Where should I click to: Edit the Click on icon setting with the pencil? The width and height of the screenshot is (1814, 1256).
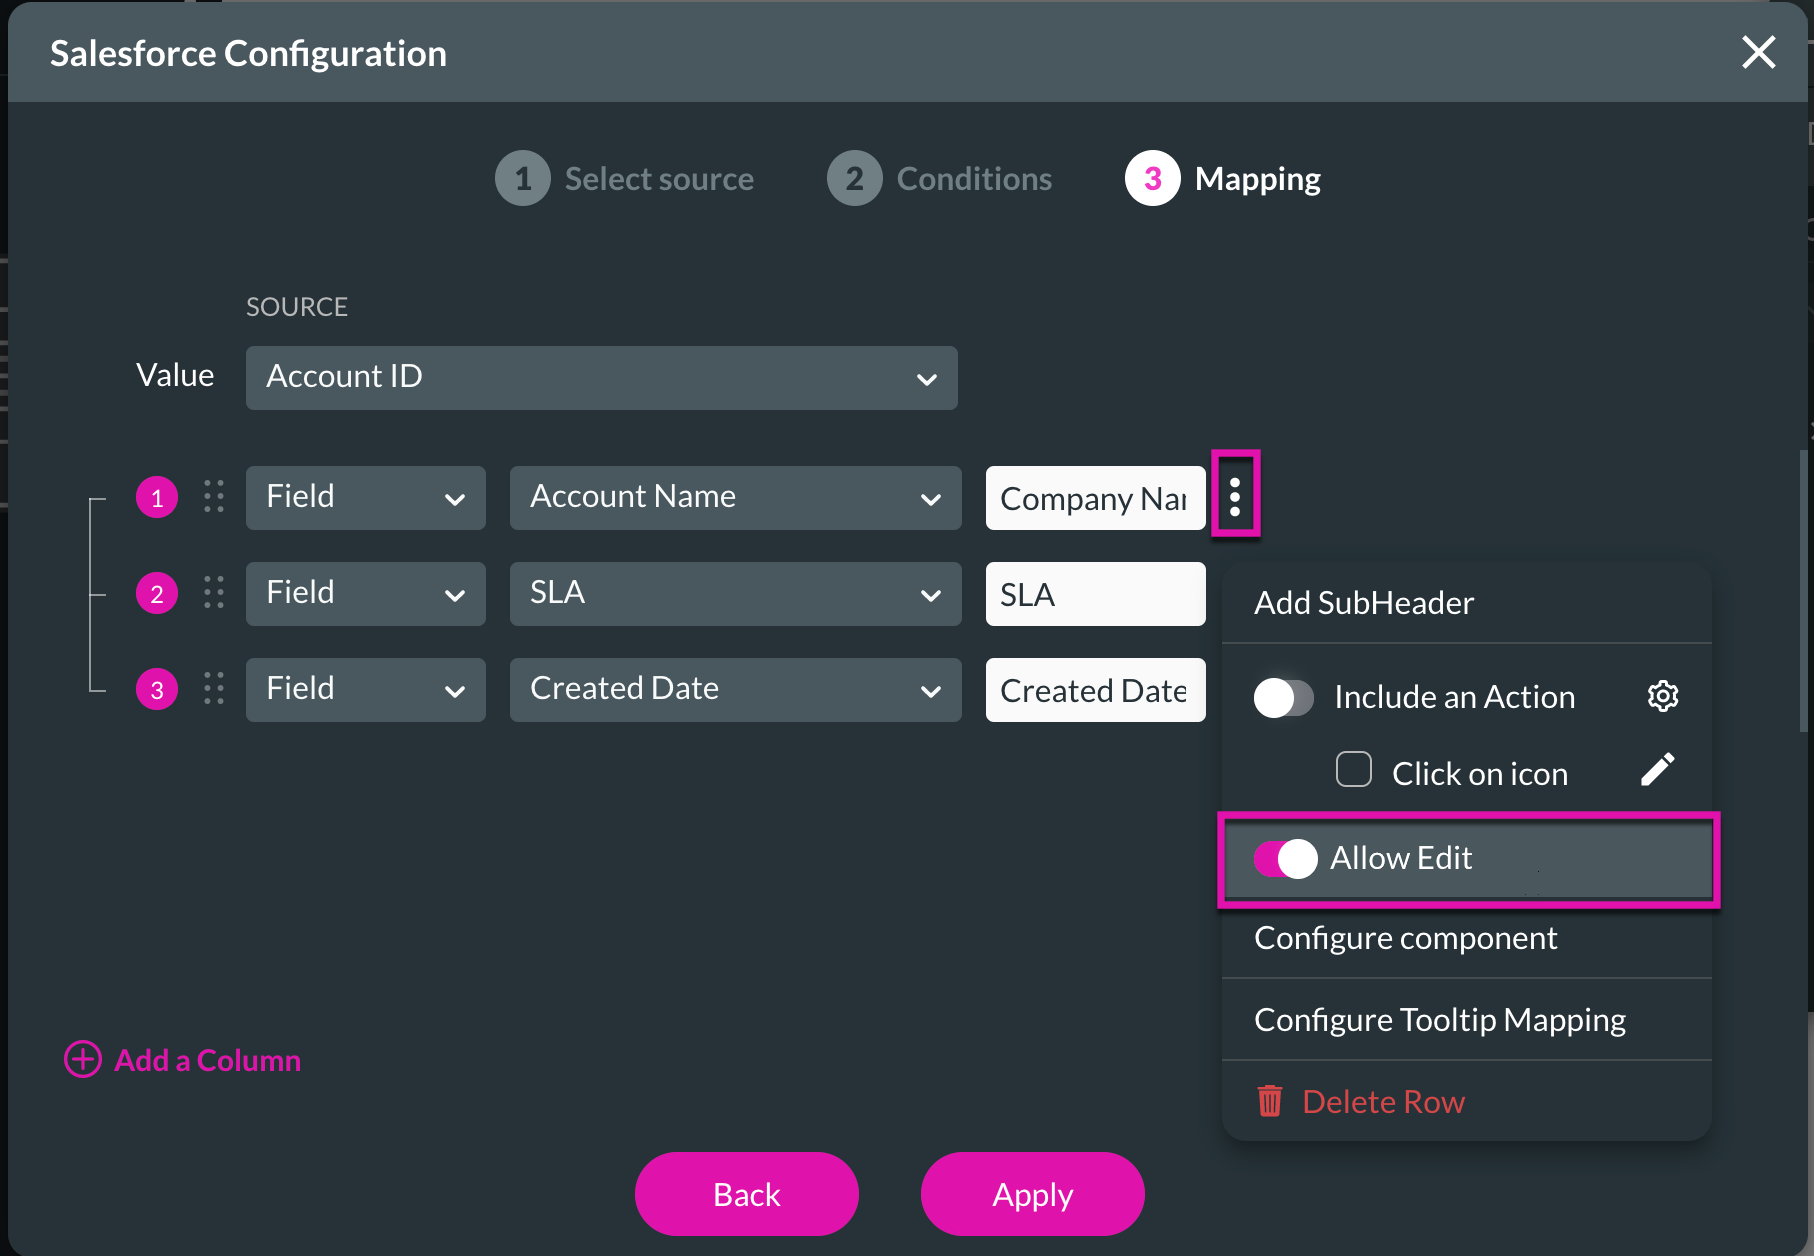coord(1657,770)
